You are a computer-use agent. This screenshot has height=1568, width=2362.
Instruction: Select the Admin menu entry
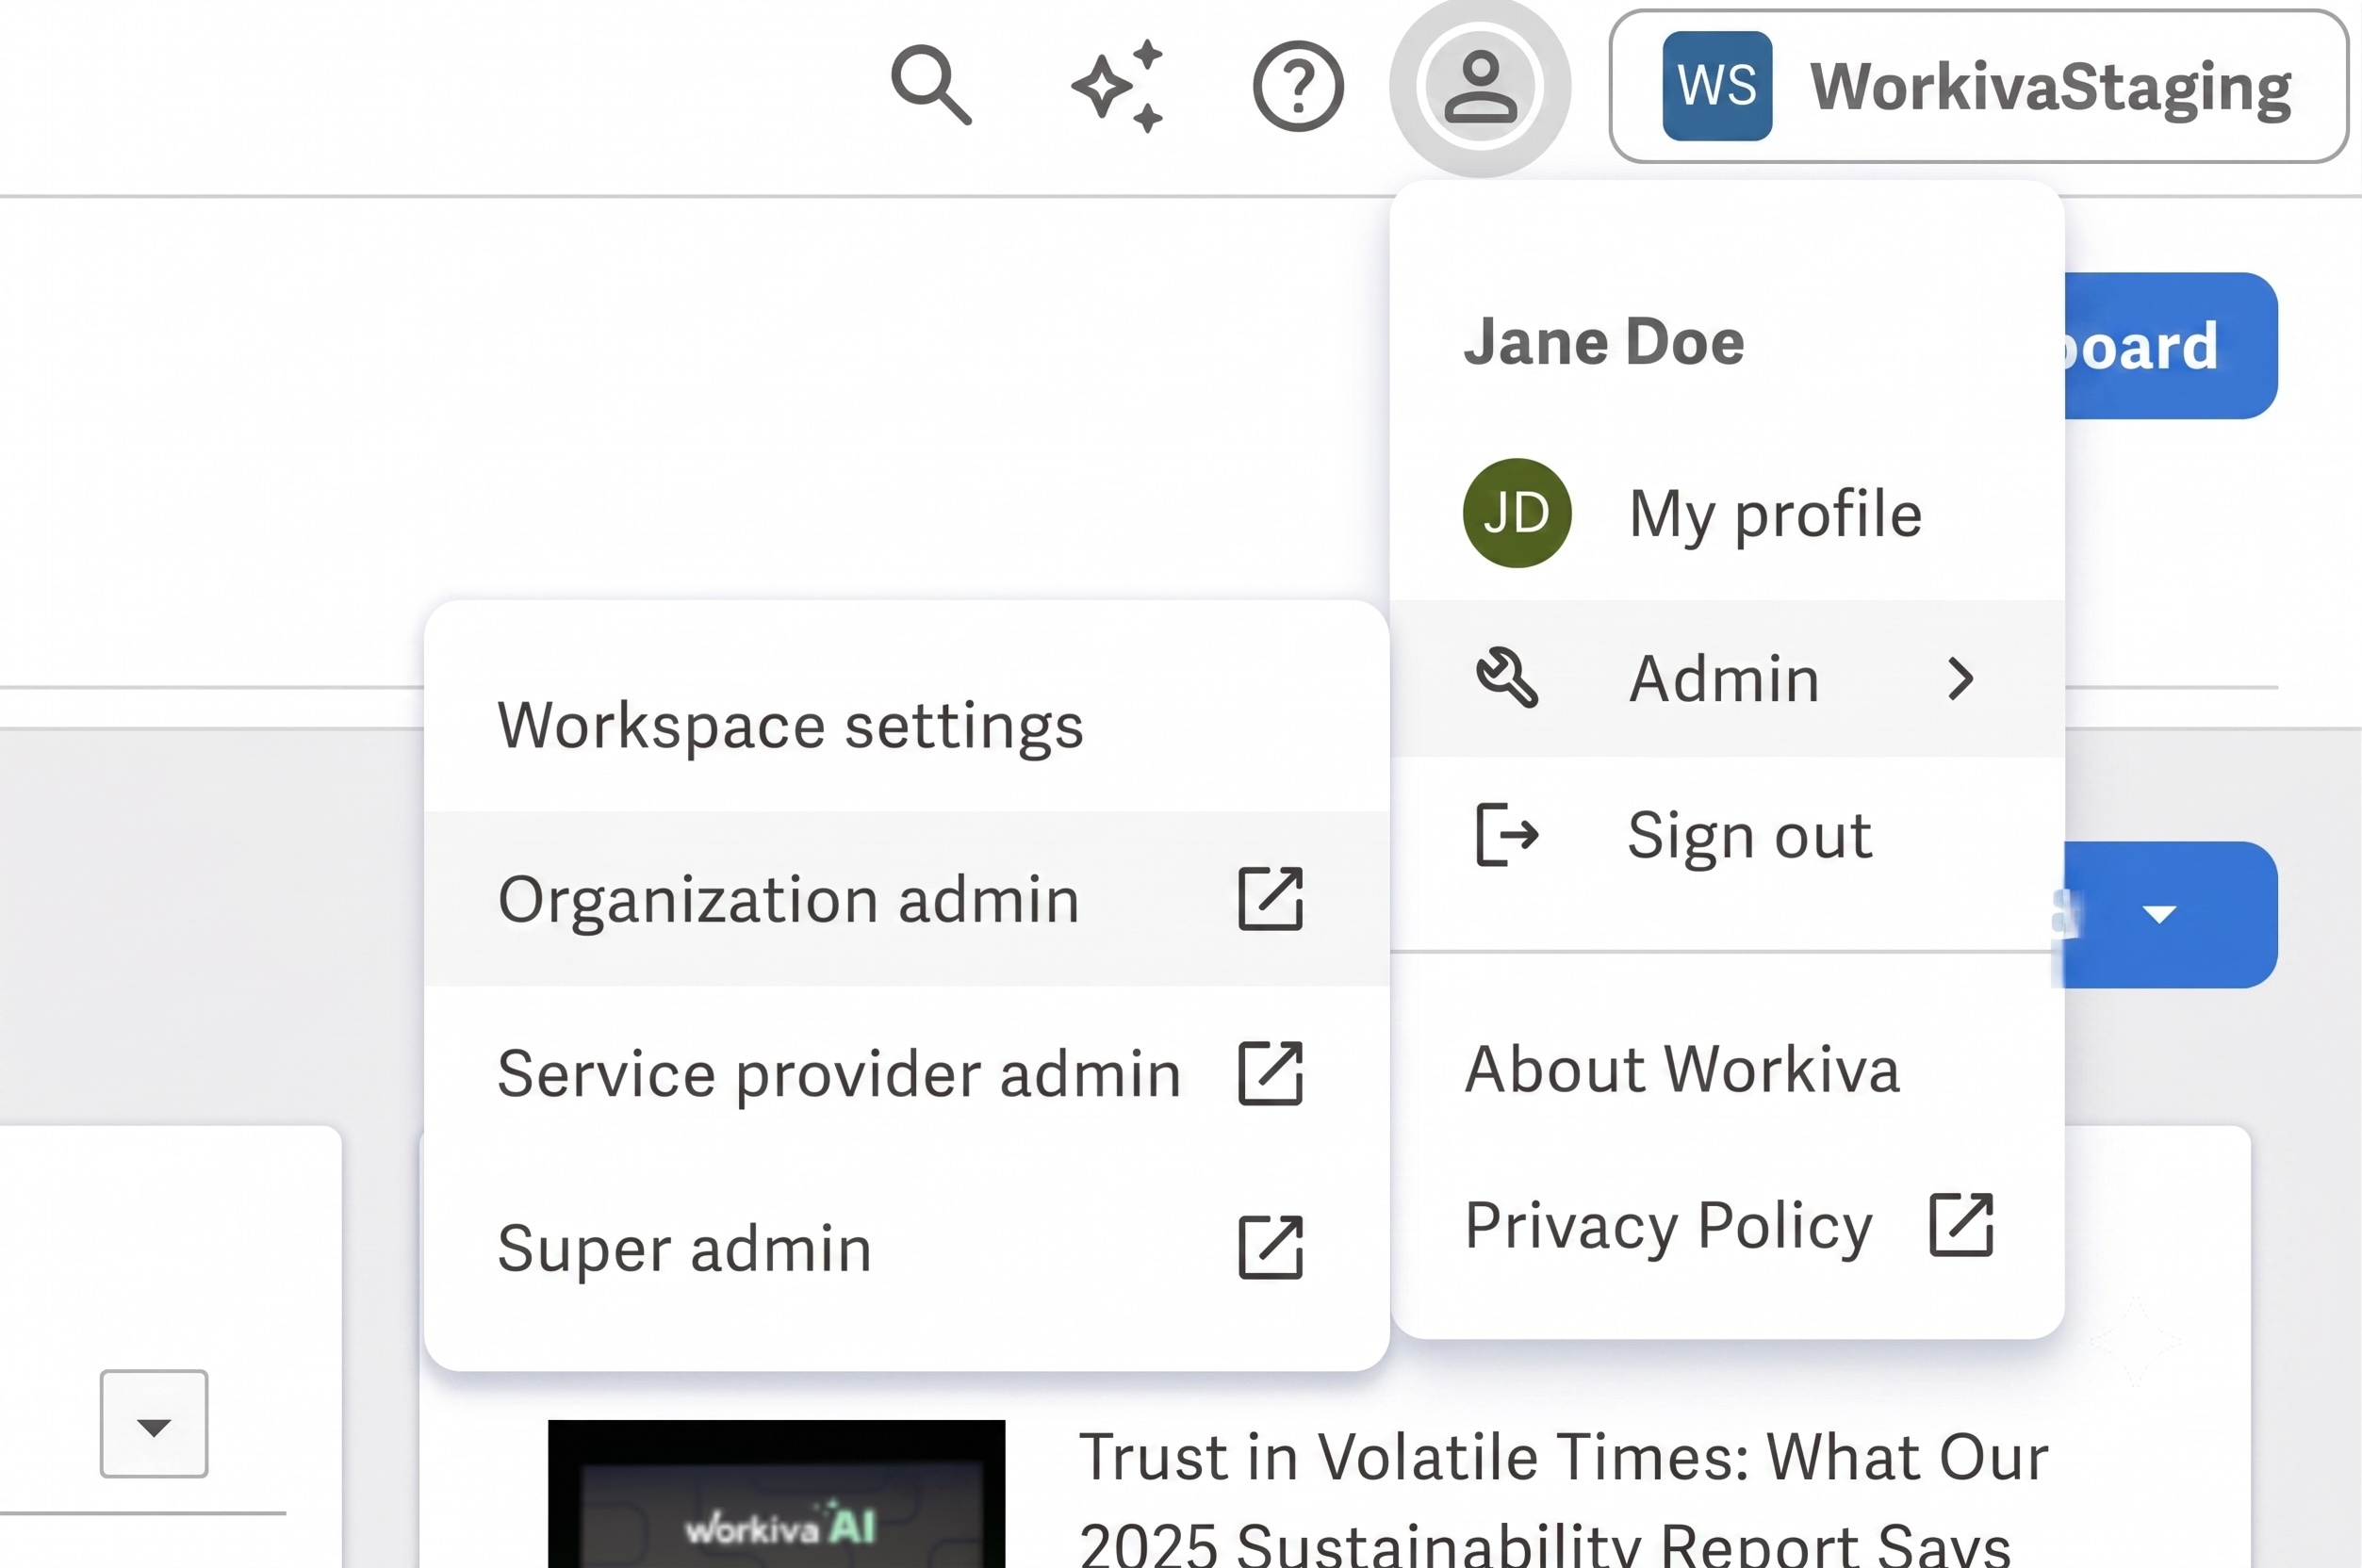tap(1727, 679)
